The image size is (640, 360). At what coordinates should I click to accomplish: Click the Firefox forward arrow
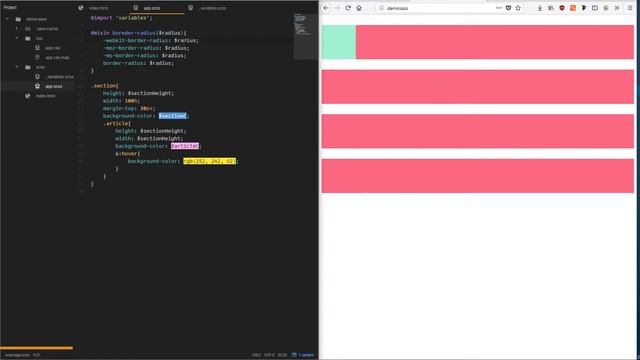pos(337,8)
